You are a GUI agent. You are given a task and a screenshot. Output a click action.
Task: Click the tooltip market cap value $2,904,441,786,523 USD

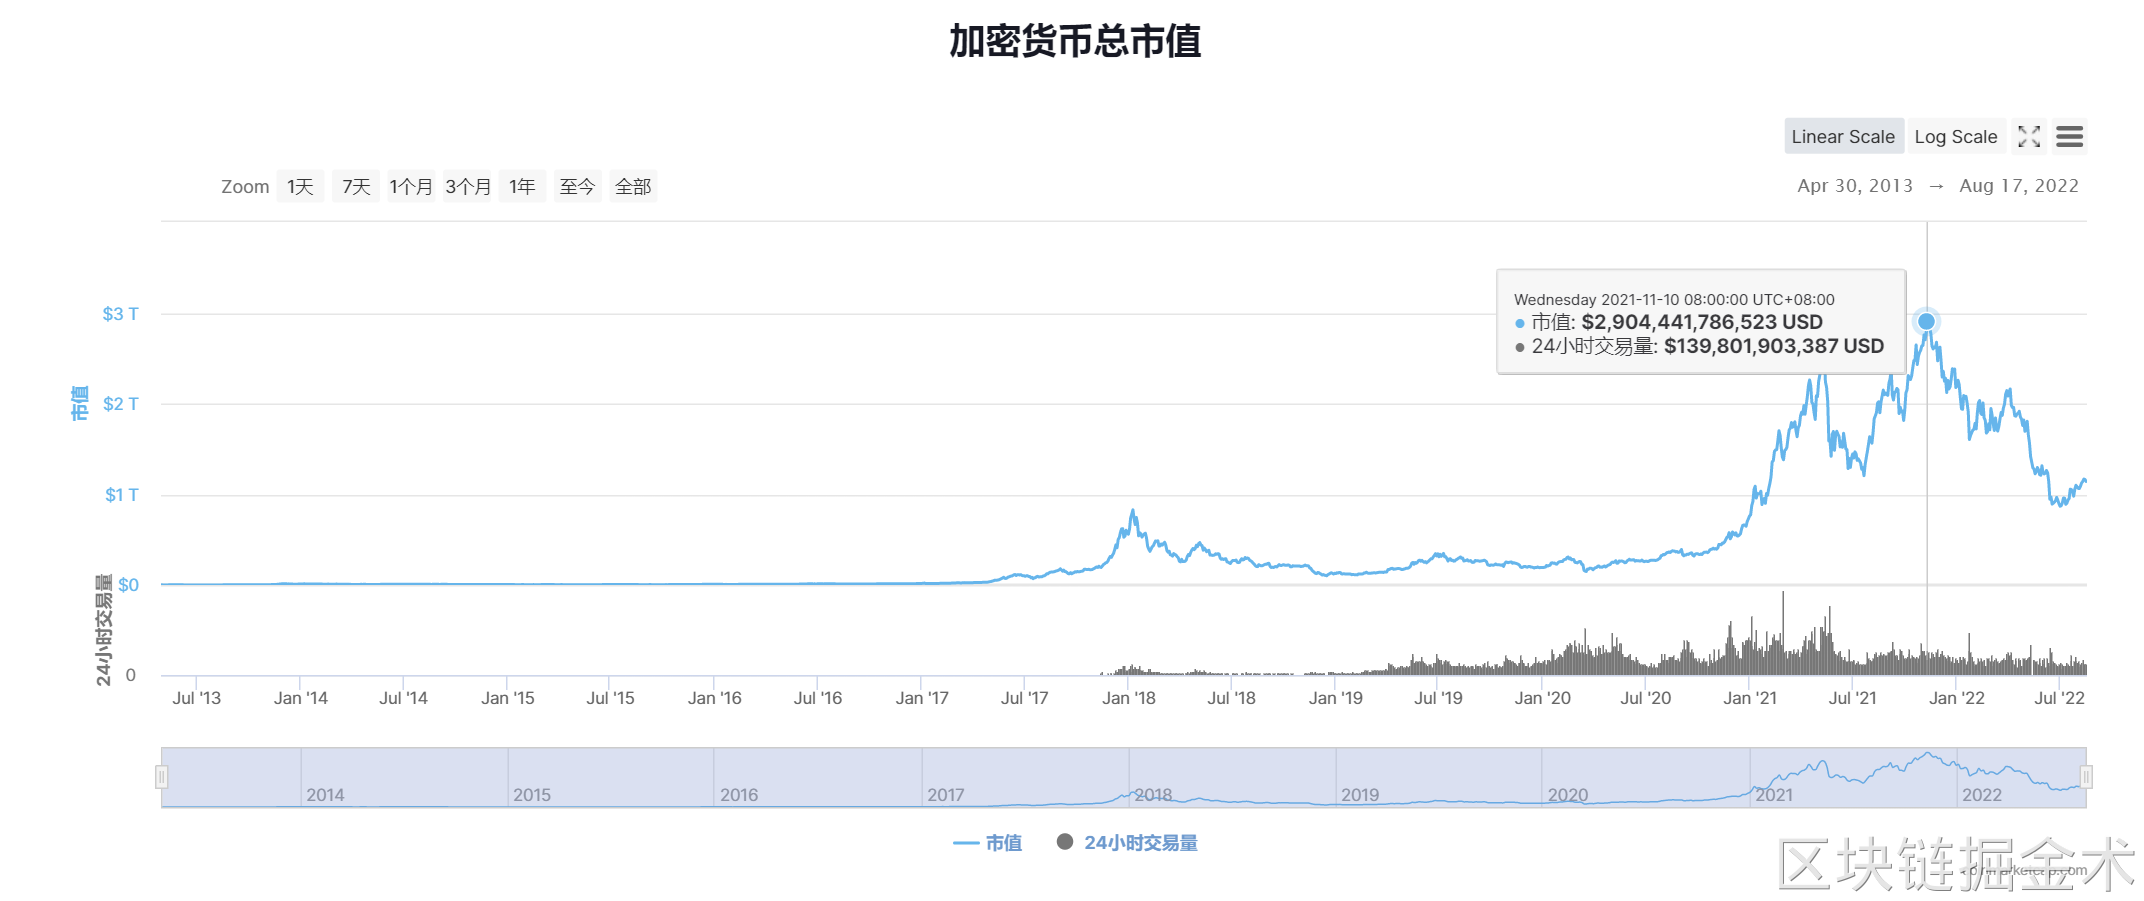[x=1702, y=322]
